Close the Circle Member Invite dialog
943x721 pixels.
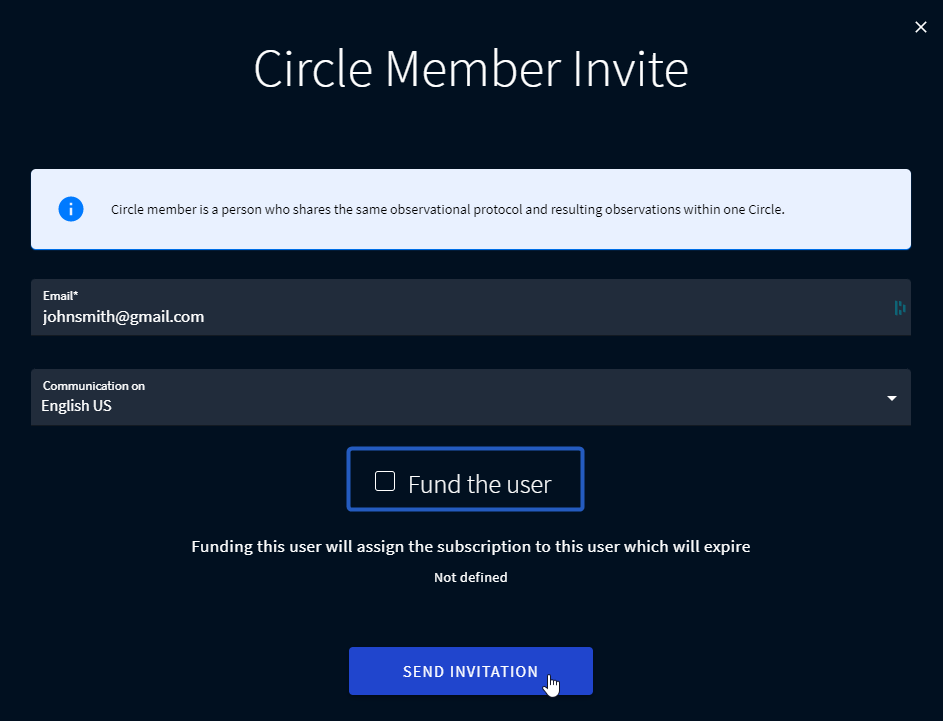(x=921, y=27)
